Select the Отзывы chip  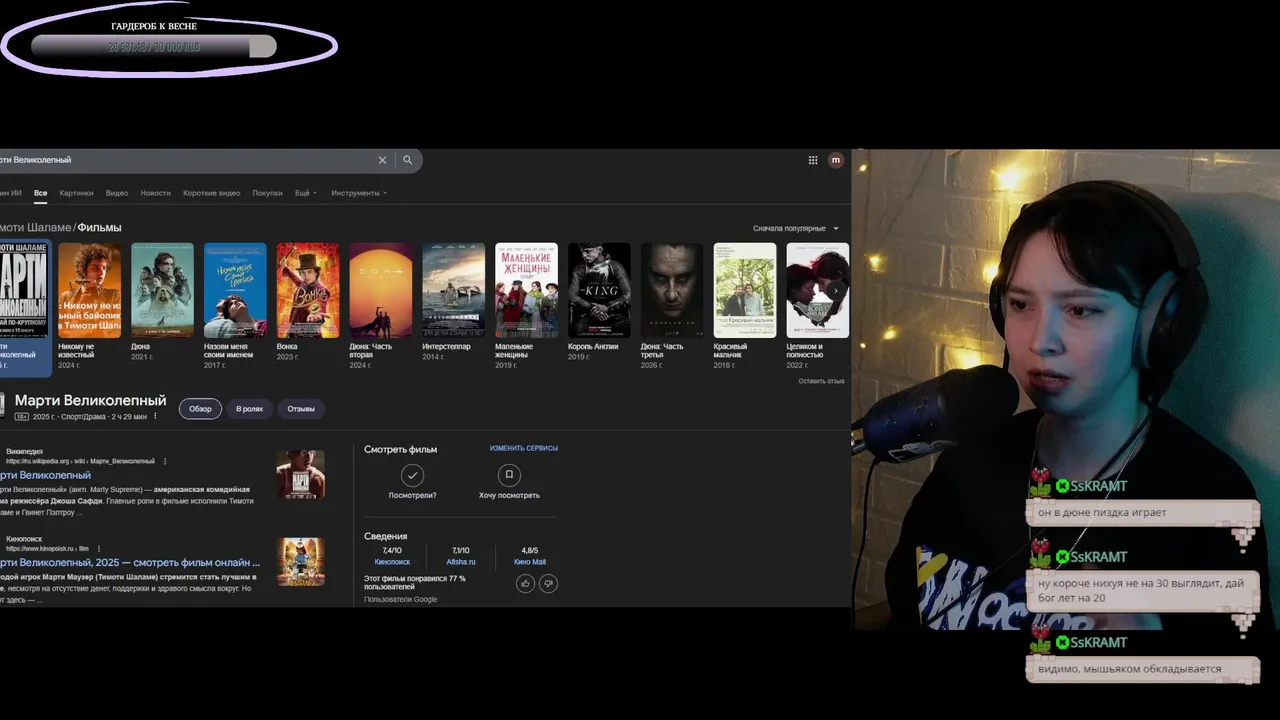click(x=301, y=409)
